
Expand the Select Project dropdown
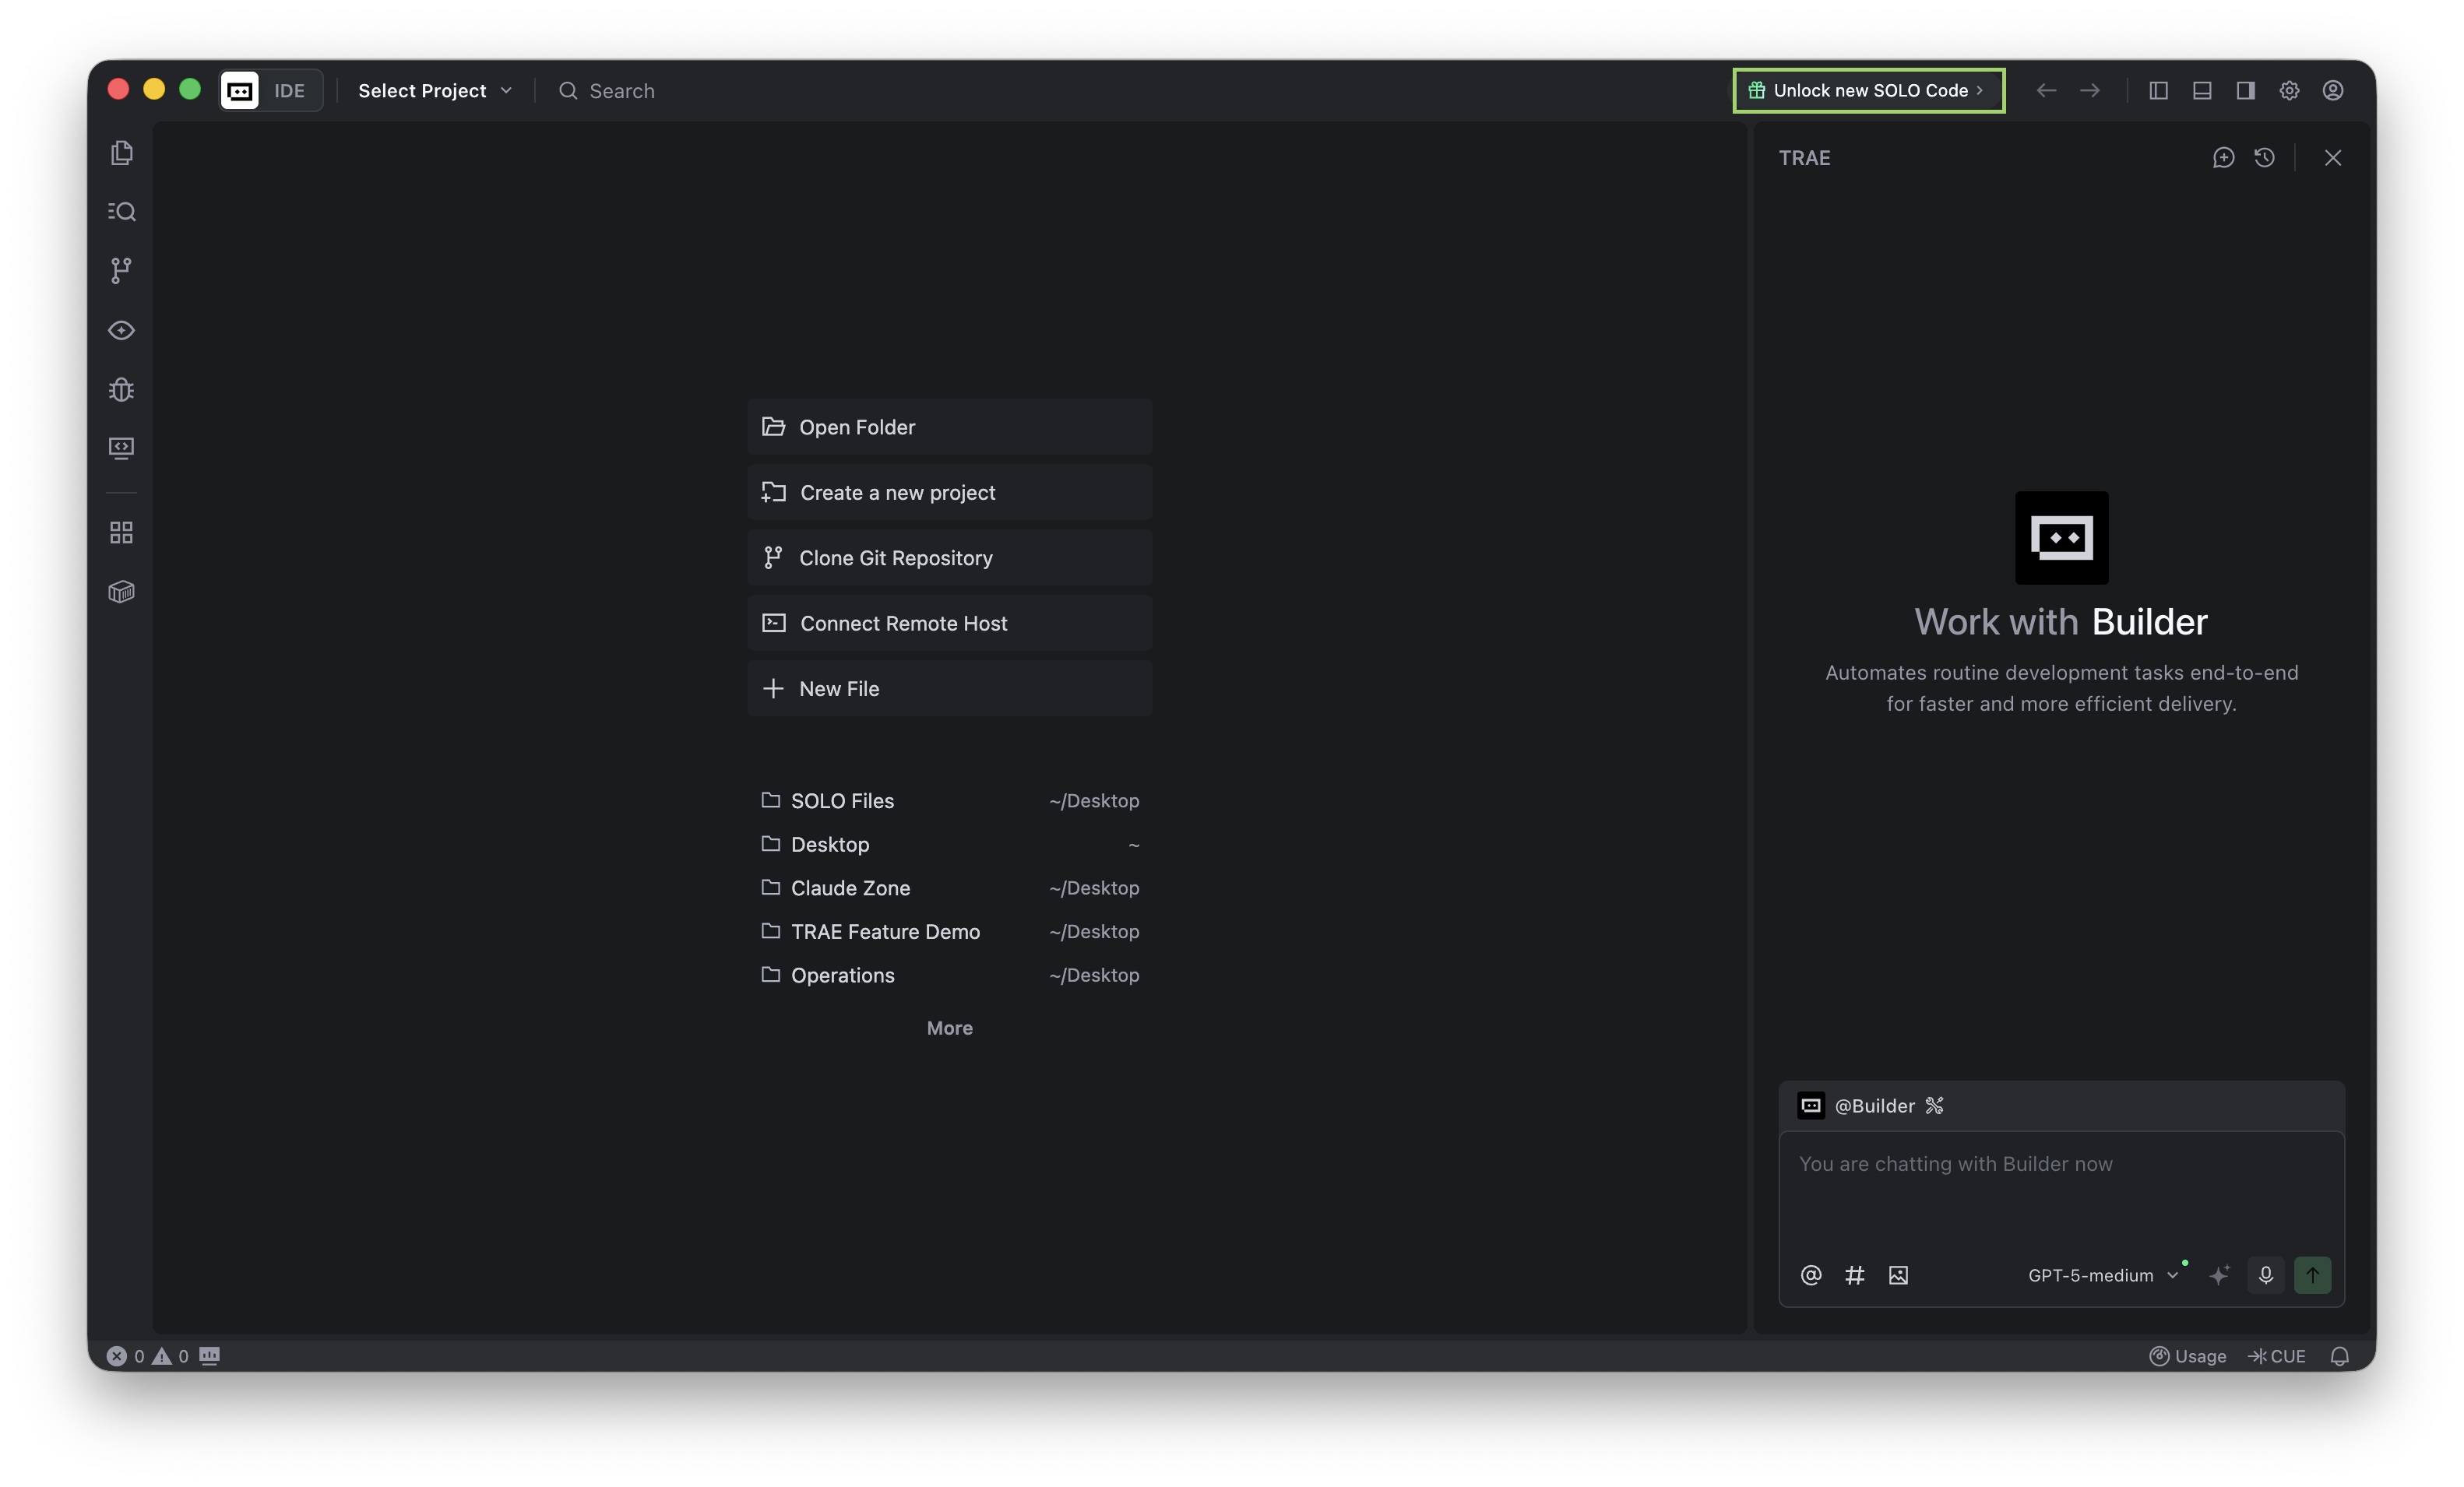[435, 91]
